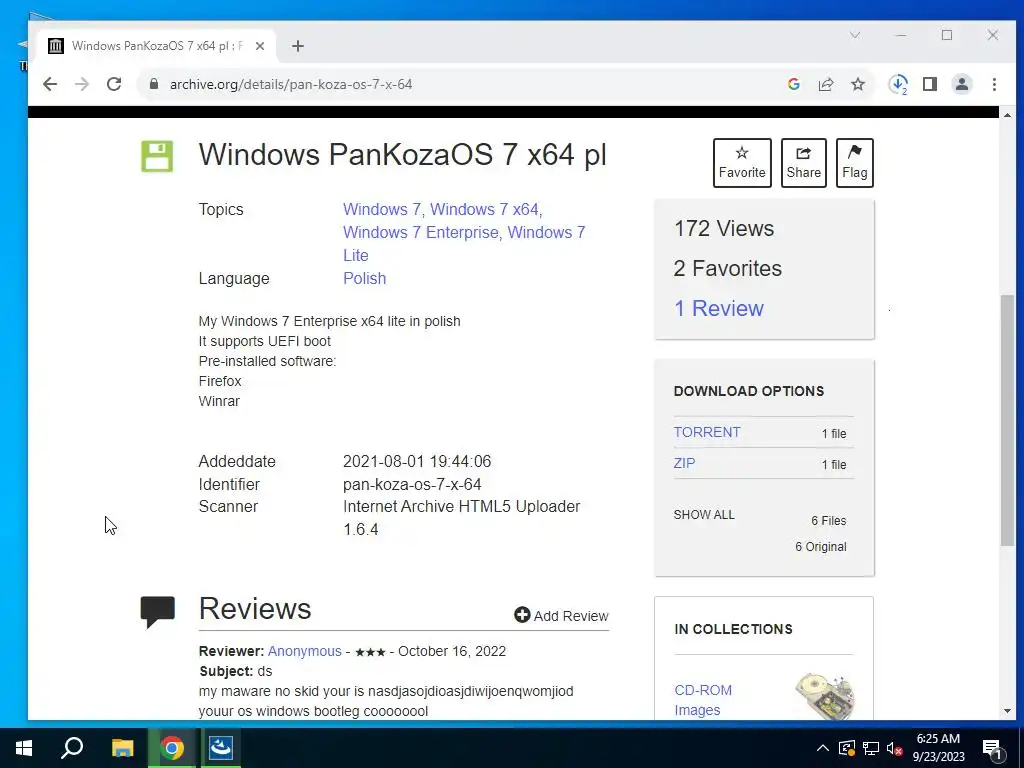
Task: Select the Windows PanKozaOS 7 x64 tab
Action: click(157, 46)
